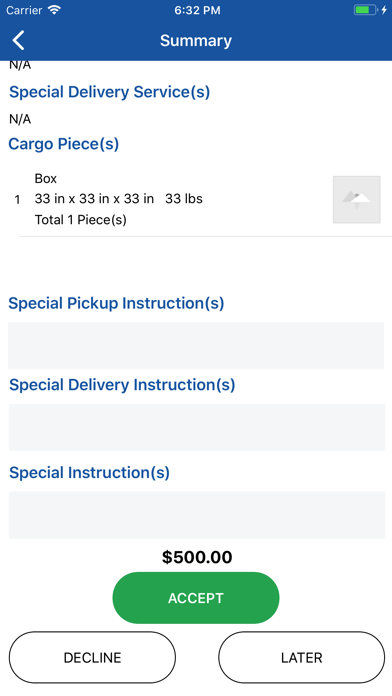392x696 pixels.
Task: Tap the 6:32 PM clock
Action: (x=197, y=10)
